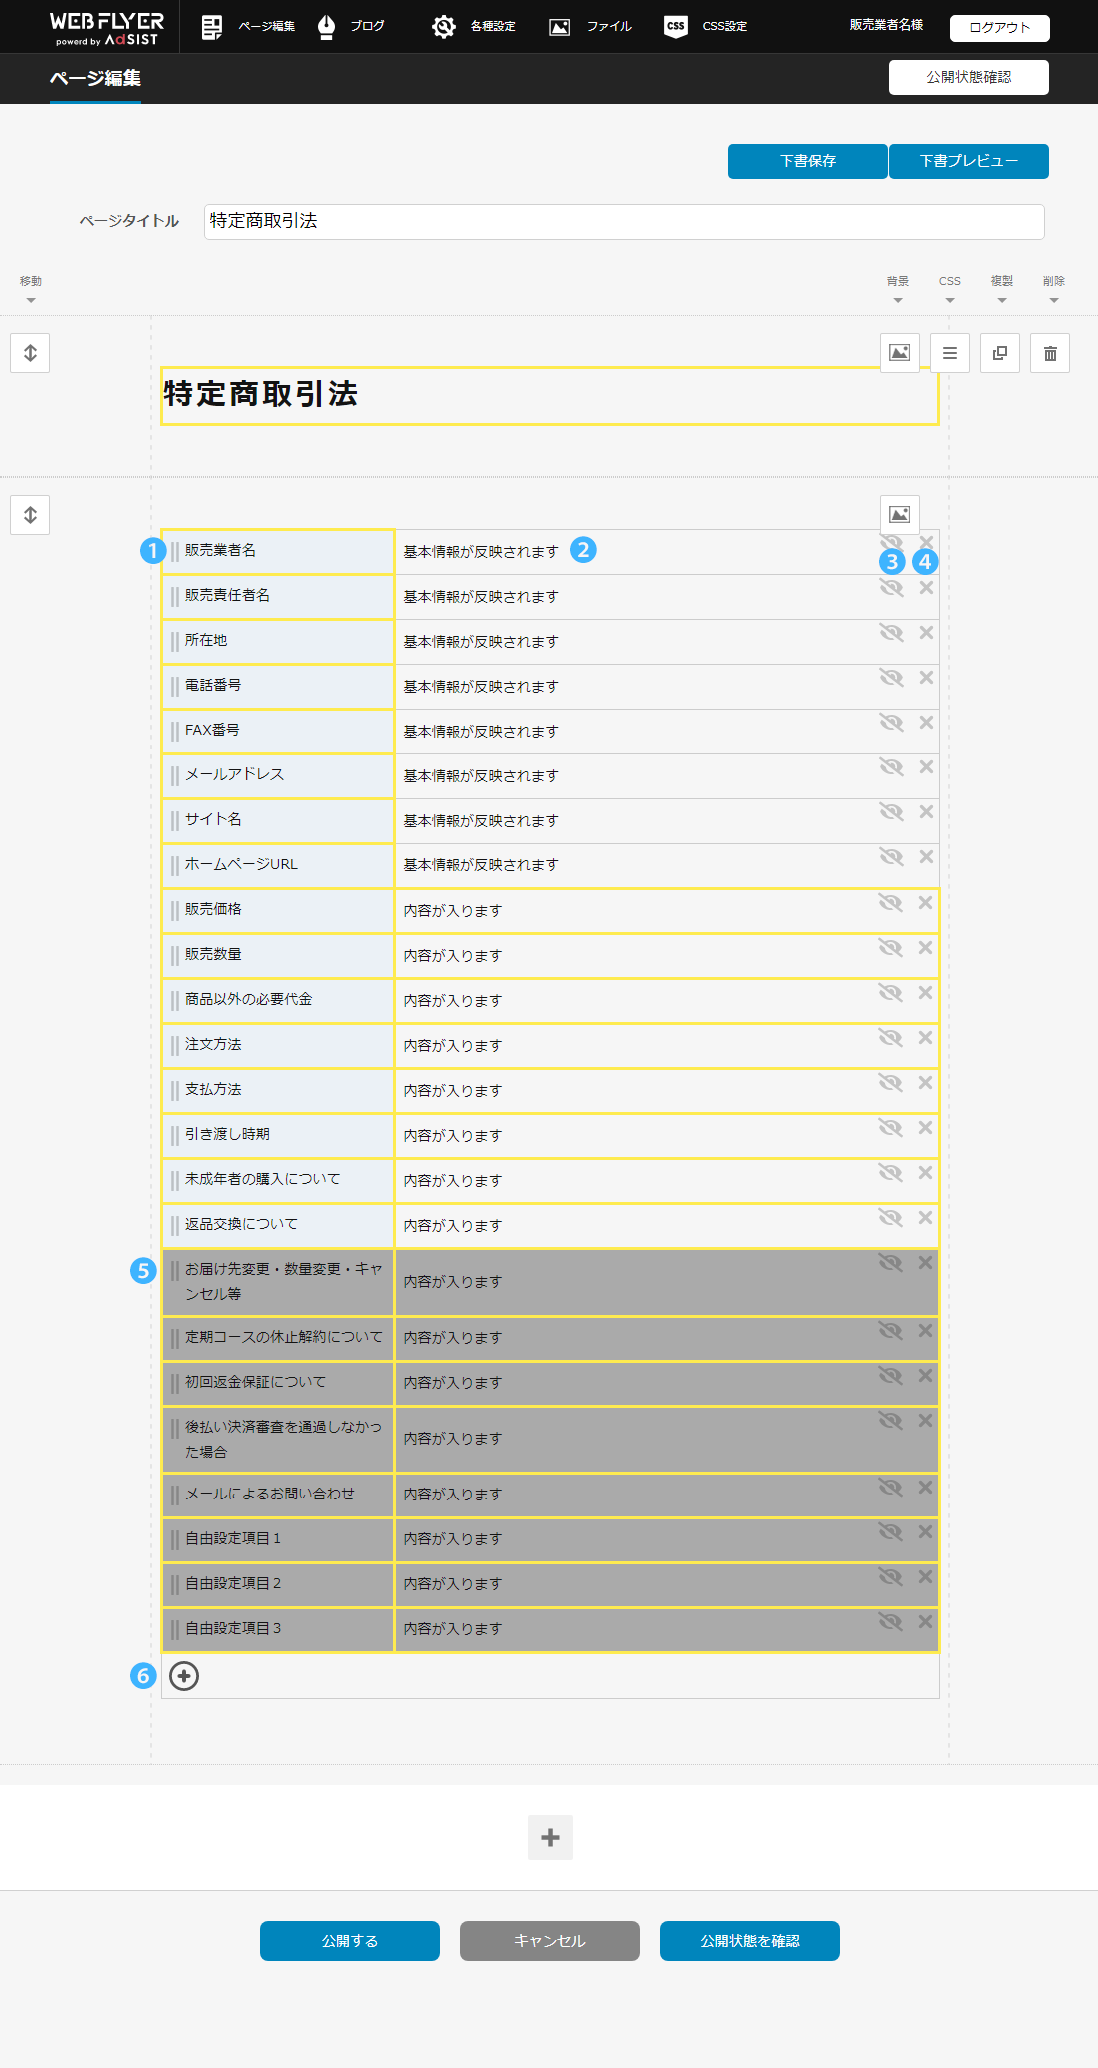Remove the 販売価格 row with X icon

pos(925,902)
